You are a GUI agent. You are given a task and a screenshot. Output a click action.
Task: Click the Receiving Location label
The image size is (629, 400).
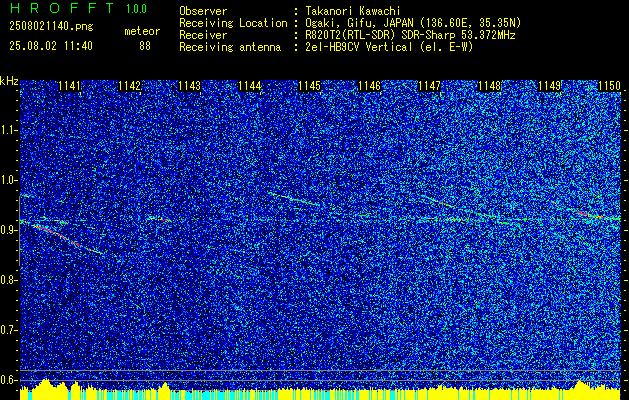(x=233, y=23)
